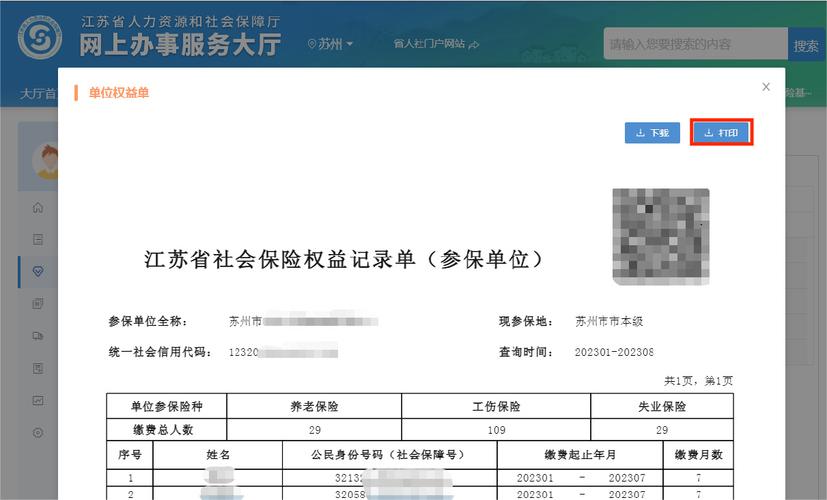
Task: Click the value 109 under 工伤保险
Action: click(496, 430)
